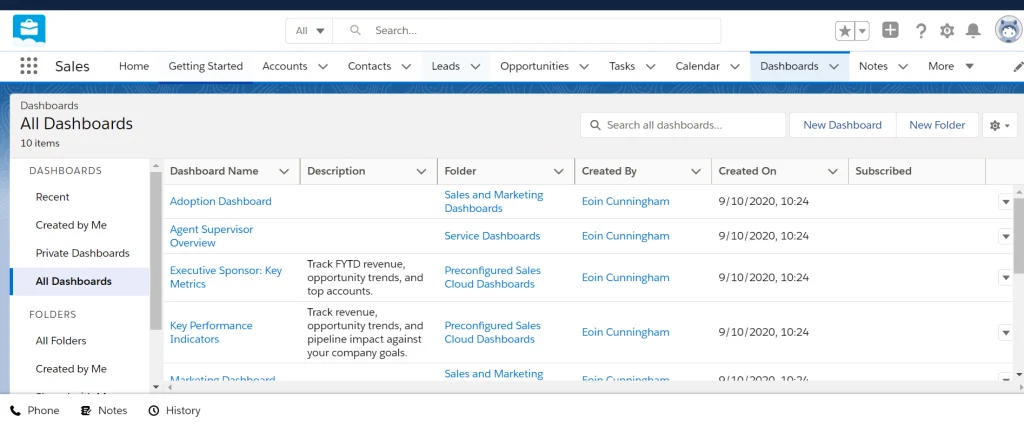Image resolution: width=1024 pixels, height=426 pixels.
Task: Open the Setup gear icon
Action: (947, 31)
